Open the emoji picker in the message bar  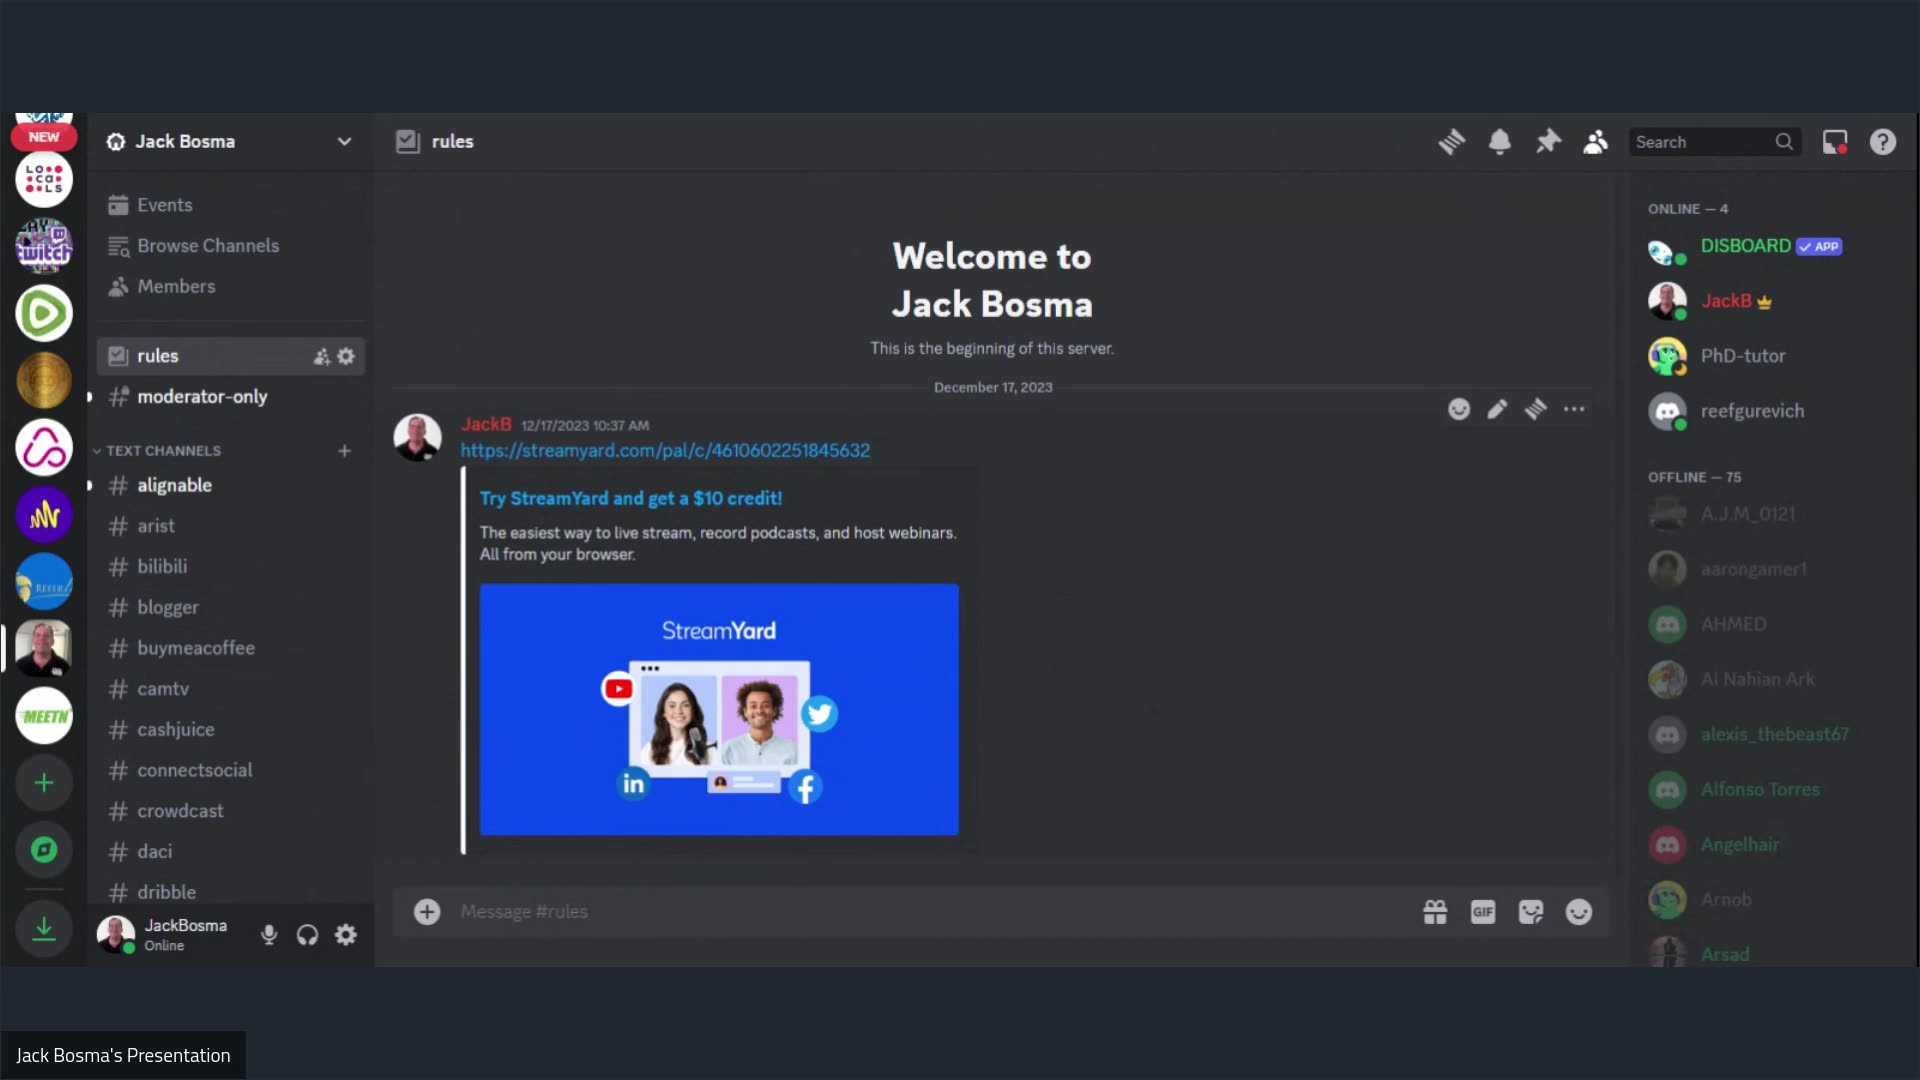1579,911
